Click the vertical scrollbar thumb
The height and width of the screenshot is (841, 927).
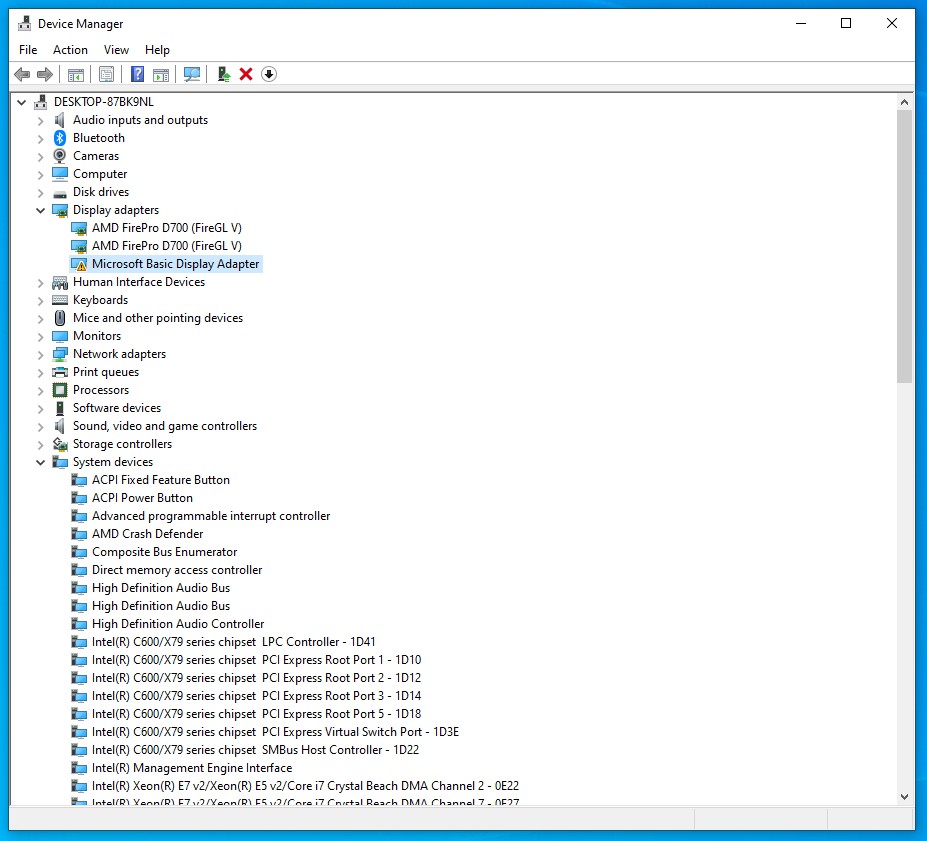pyautogui.click(x=904, y=246)
